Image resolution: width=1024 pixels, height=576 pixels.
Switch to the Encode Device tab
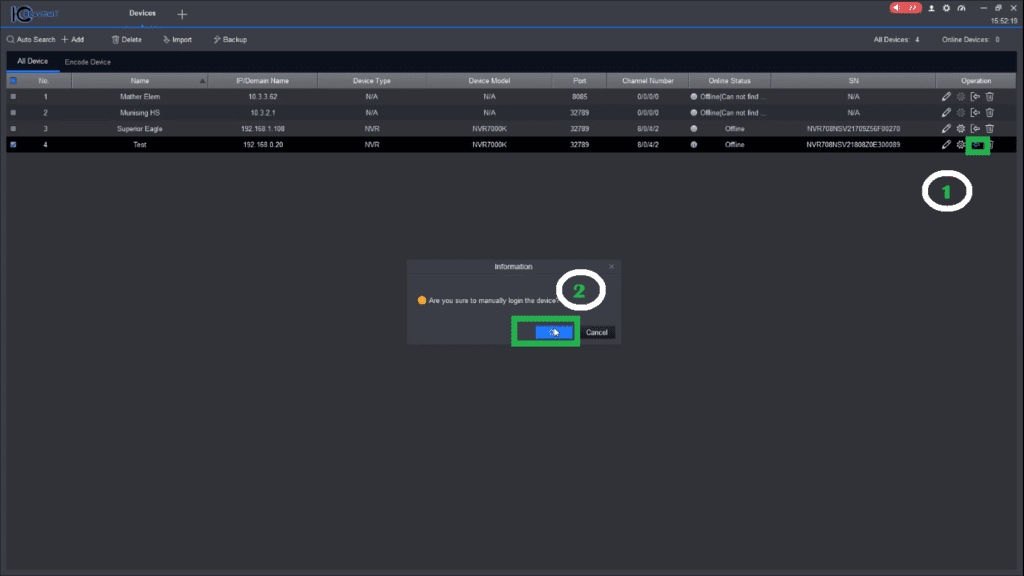pos(89,61)
